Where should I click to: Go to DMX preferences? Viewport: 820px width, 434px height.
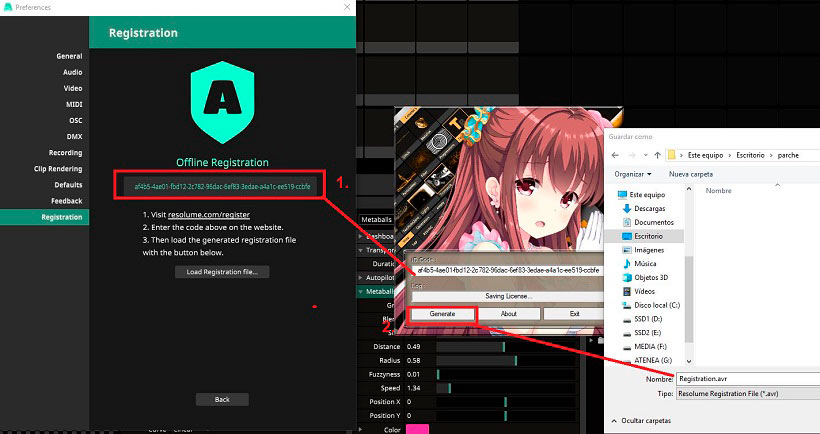point(74,136)
